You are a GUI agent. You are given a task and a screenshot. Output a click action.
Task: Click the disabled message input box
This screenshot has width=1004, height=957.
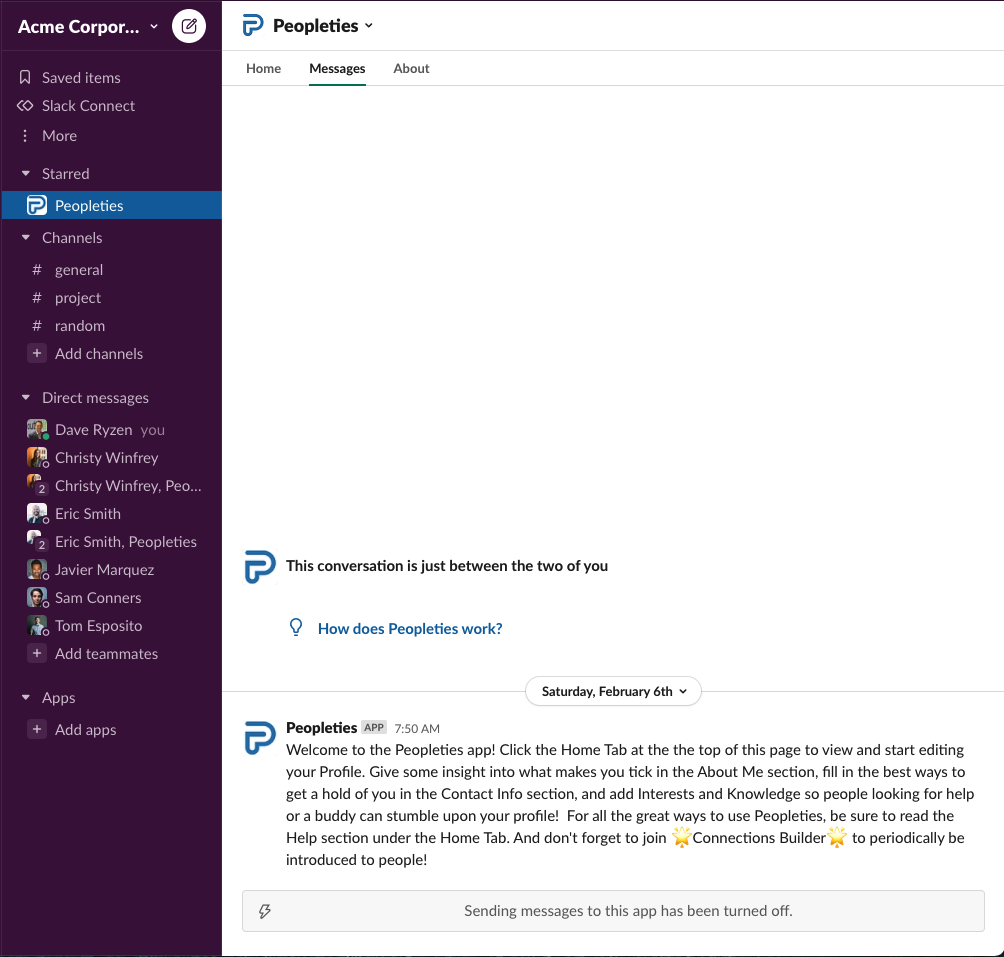tap(613, 911)
